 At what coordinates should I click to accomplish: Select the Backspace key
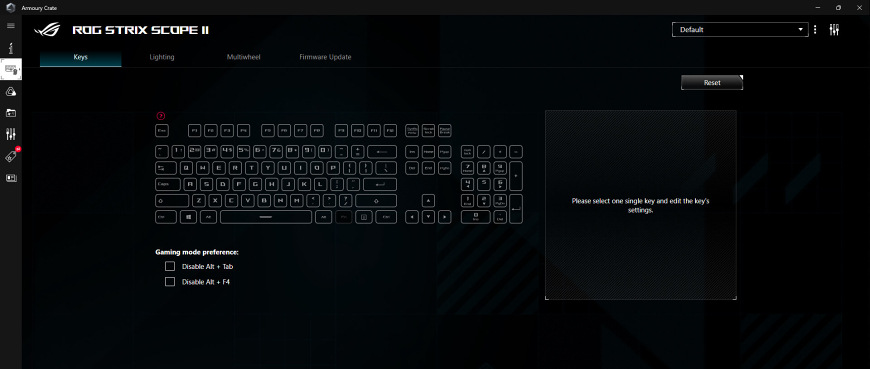coord(382,151)
